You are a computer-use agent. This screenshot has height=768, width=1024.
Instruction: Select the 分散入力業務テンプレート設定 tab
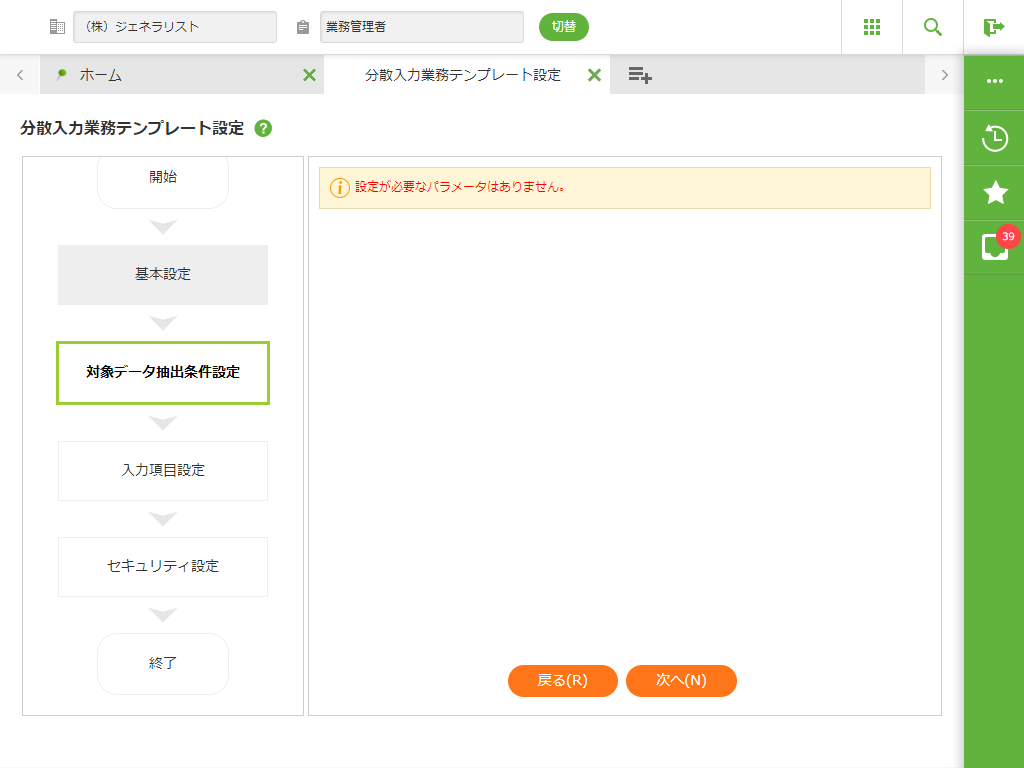point(462,75)
